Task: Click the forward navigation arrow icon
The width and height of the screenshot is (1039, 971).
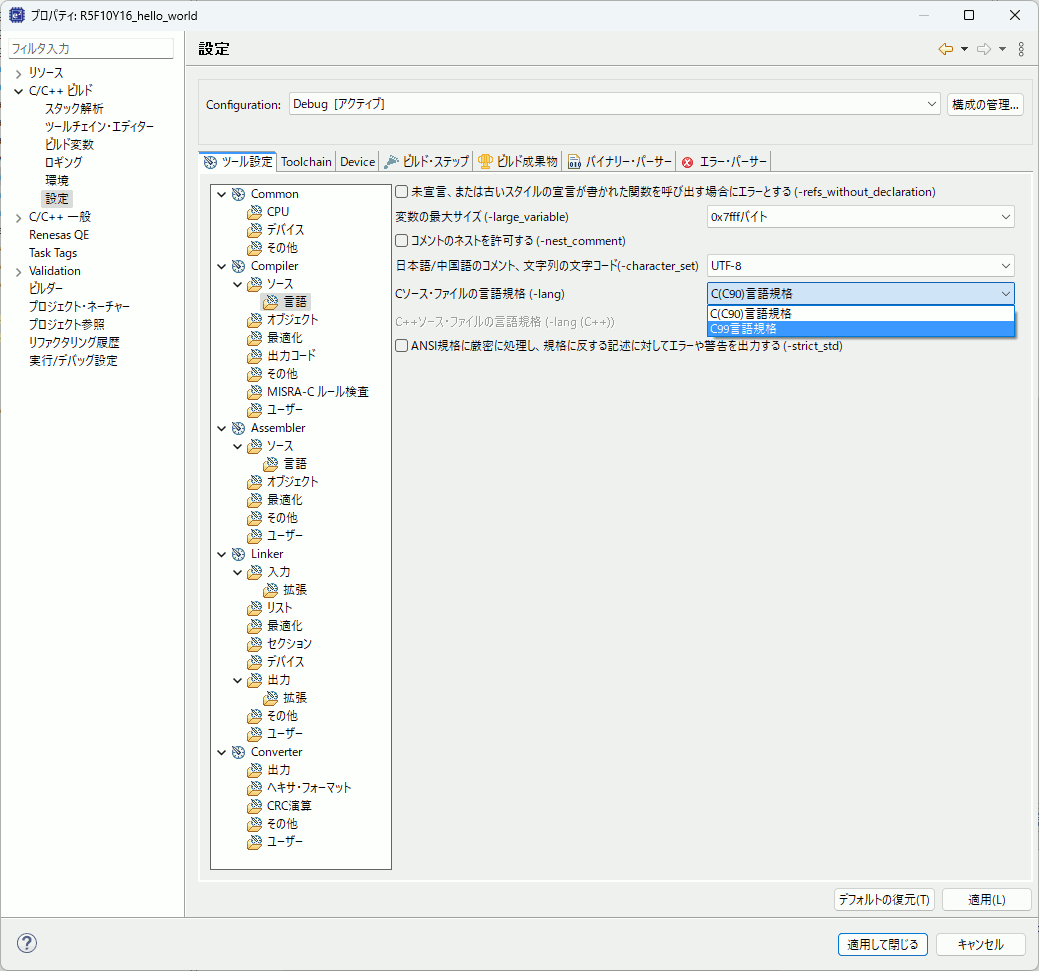Action: [984, 49]
